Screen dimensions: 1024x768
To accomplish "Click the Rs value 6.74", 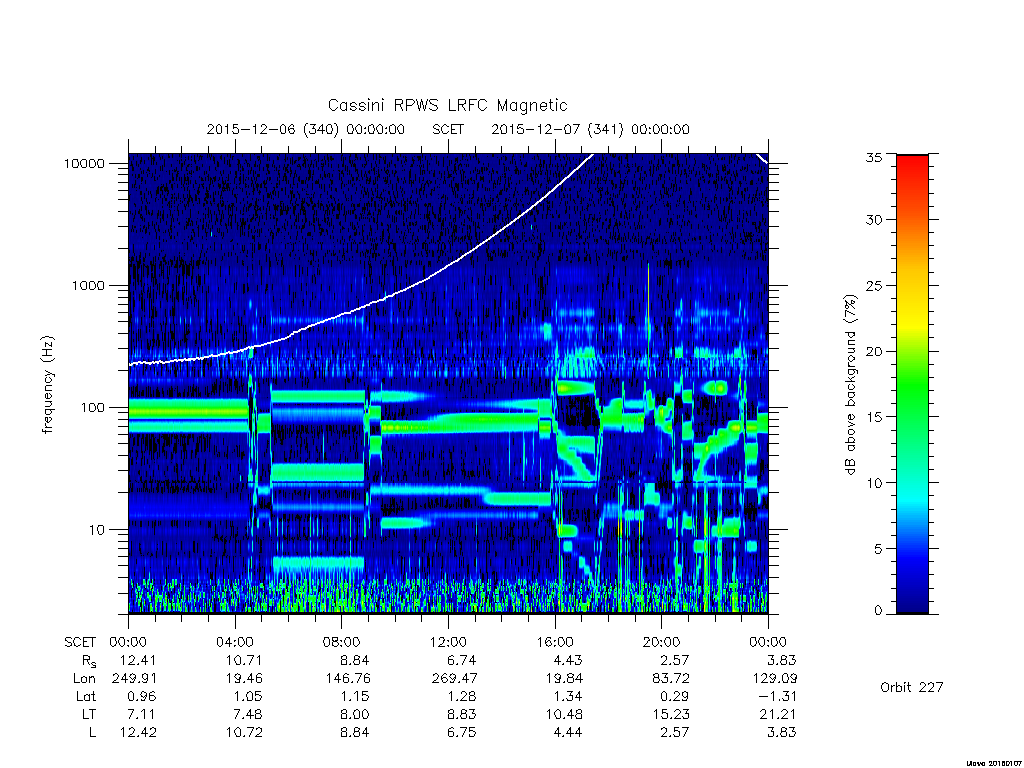I will click(x=461, y=660).
